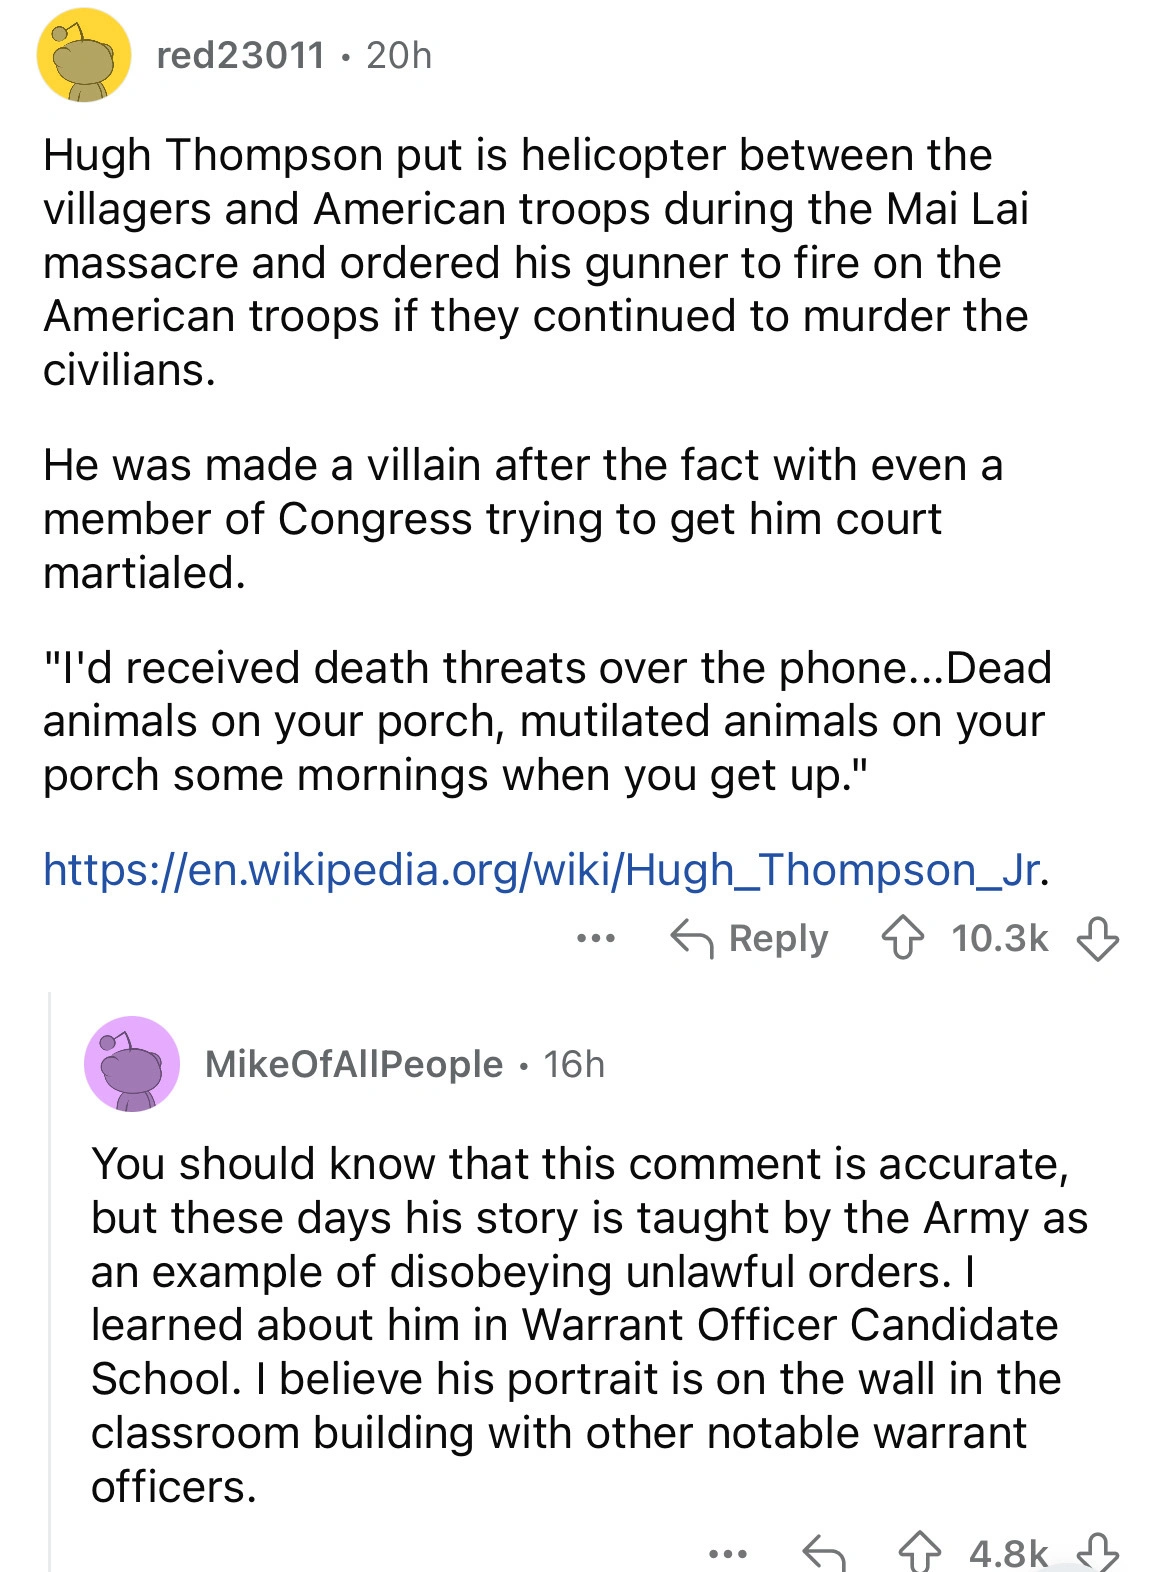The height and width of the screenshot is (1572, 1170).
Task: Downvote red23011's comment
Action: 1097,939
